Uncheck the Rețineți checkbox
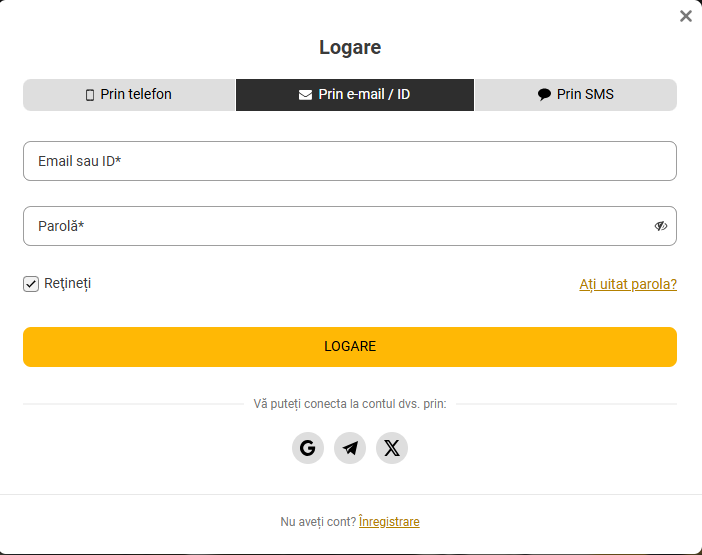The height and width of the screenshot is (555, 702). click(31, 284)
